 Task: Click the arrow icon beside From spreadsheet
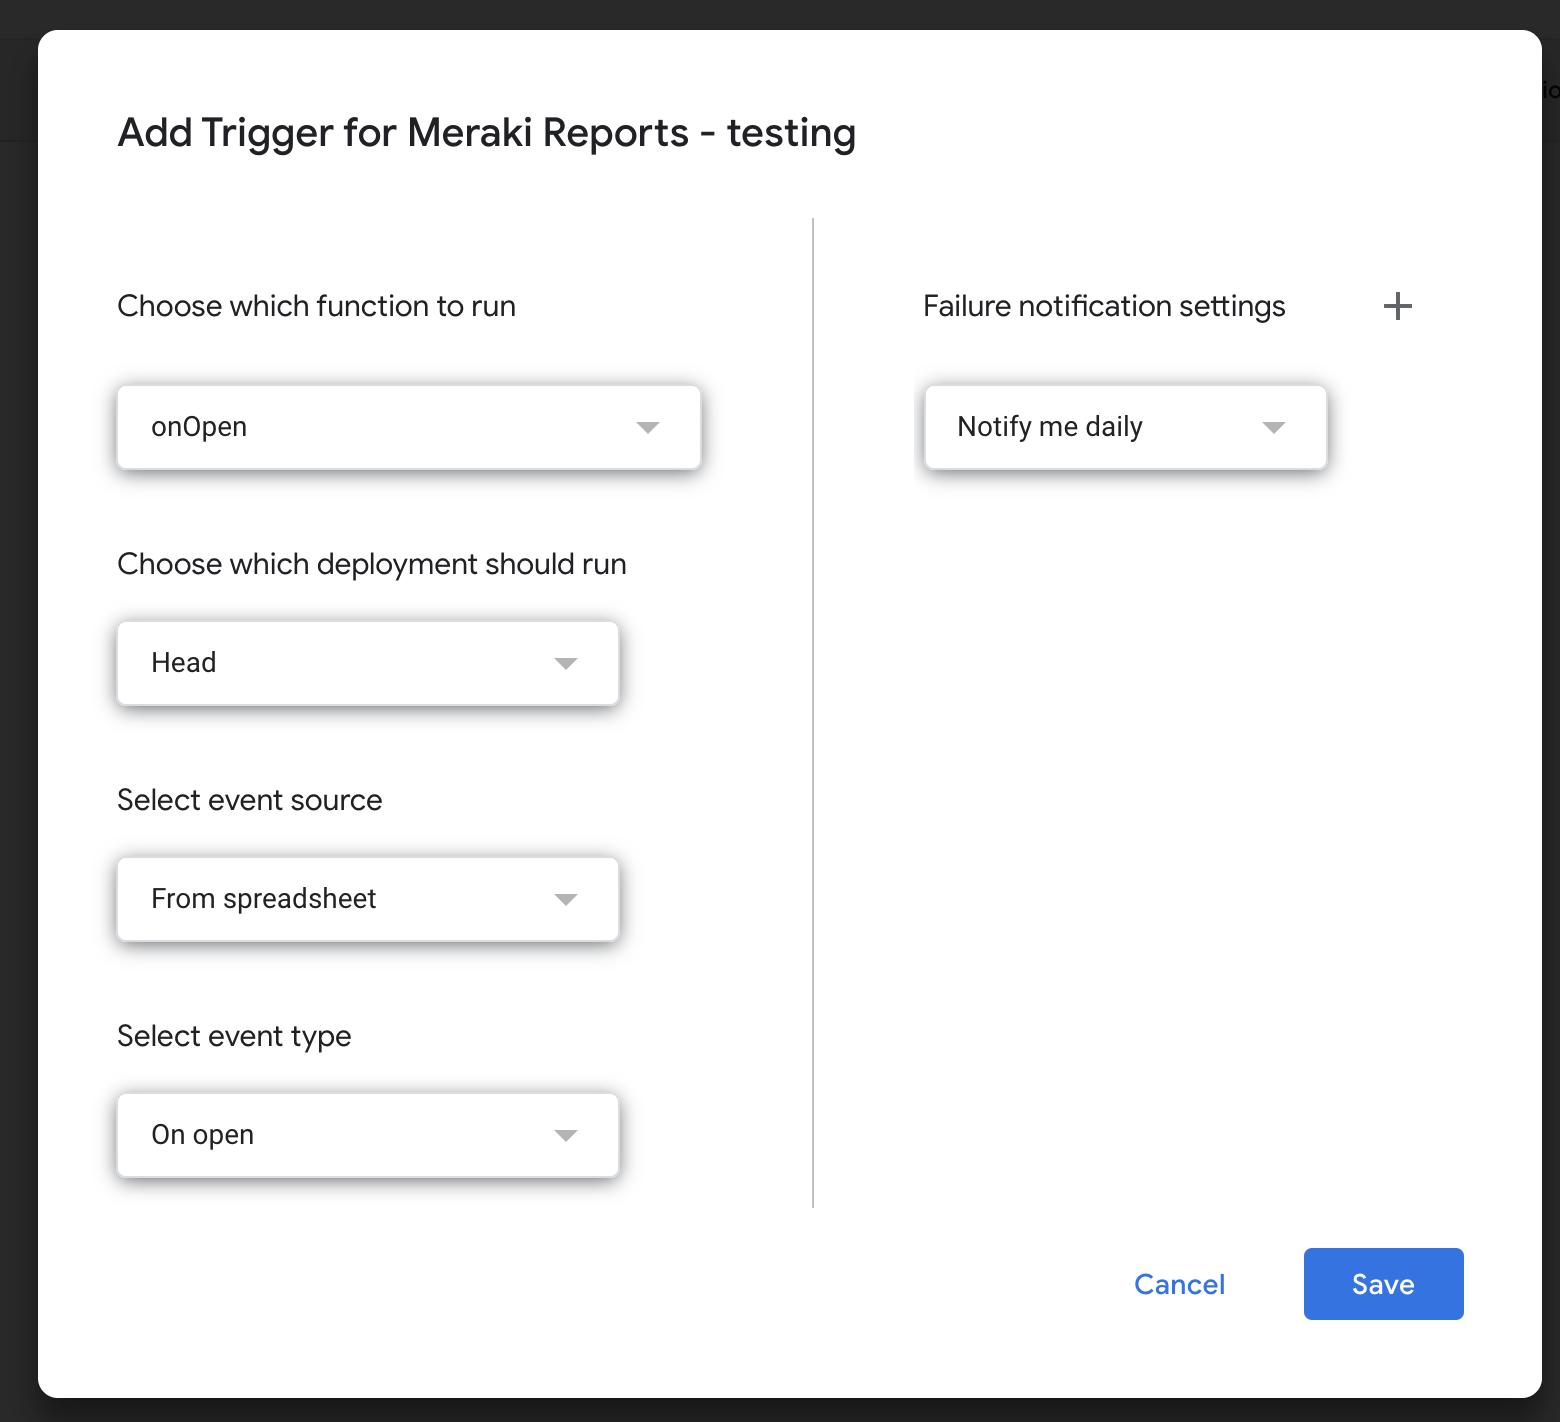click(x=566, y=900)
